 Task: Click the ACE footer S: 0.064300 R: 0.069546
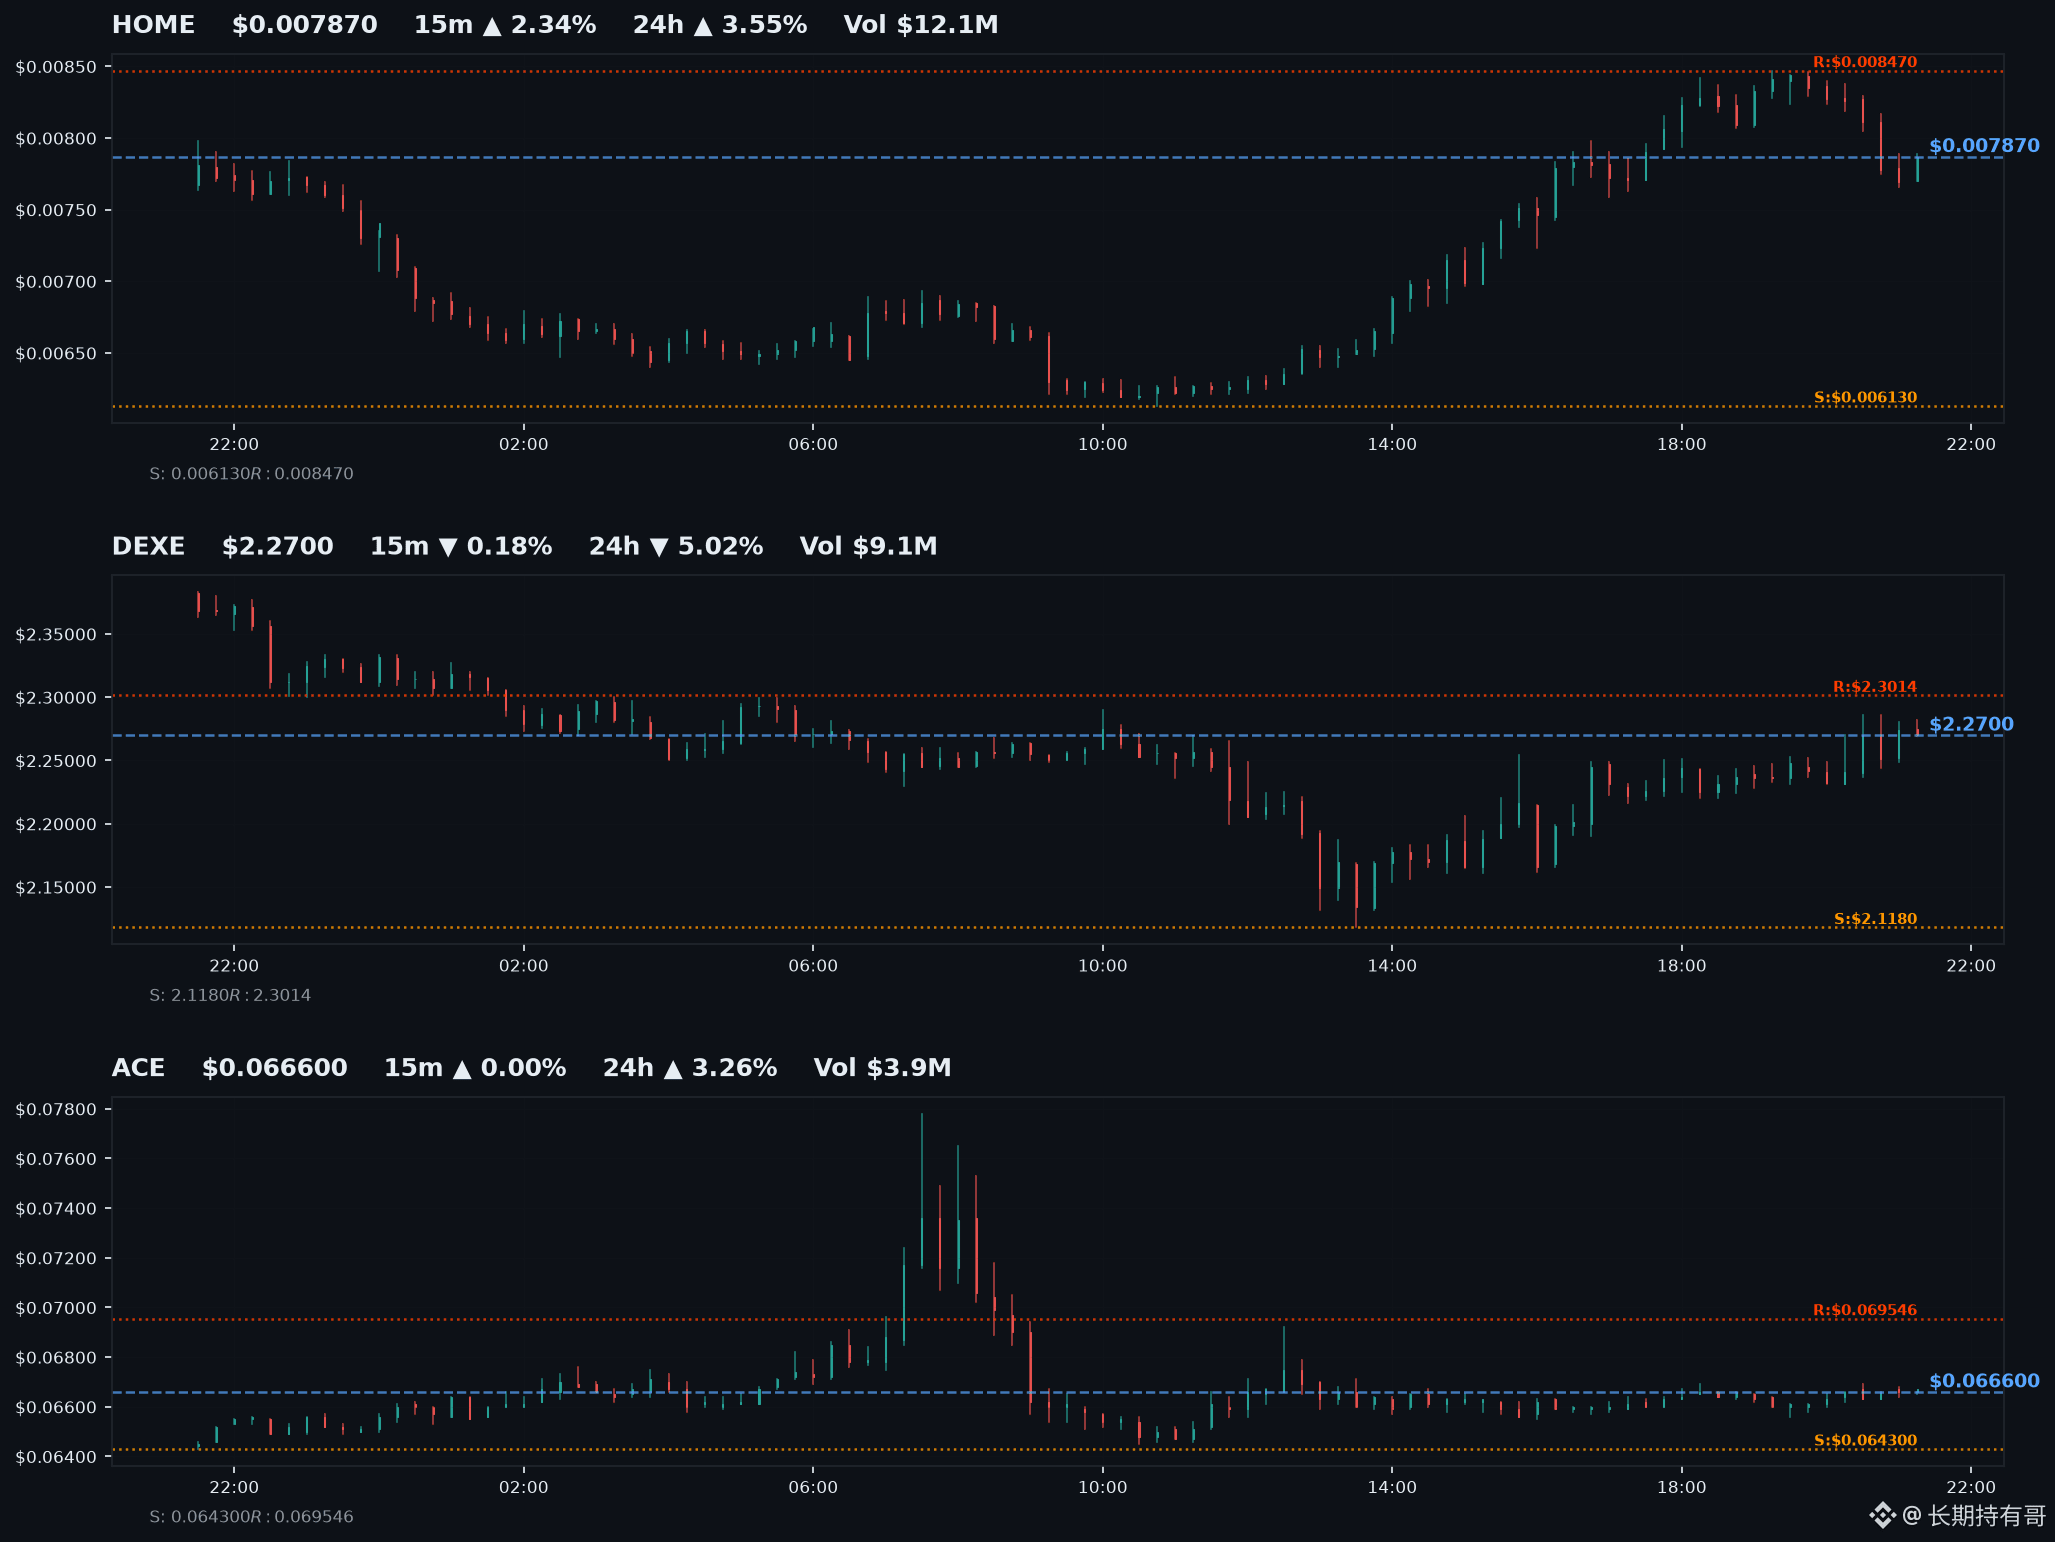point(252,1517)
